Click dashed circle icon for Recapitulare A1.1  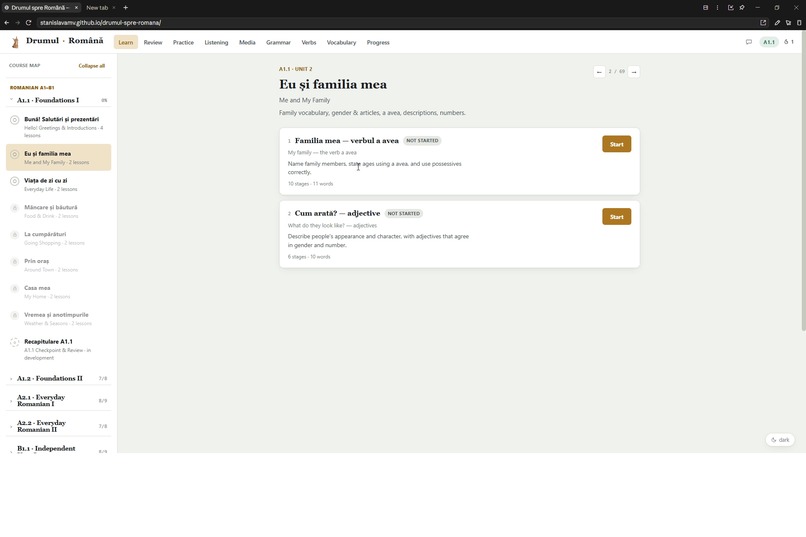pyautogui.click(x=14, y=342)
